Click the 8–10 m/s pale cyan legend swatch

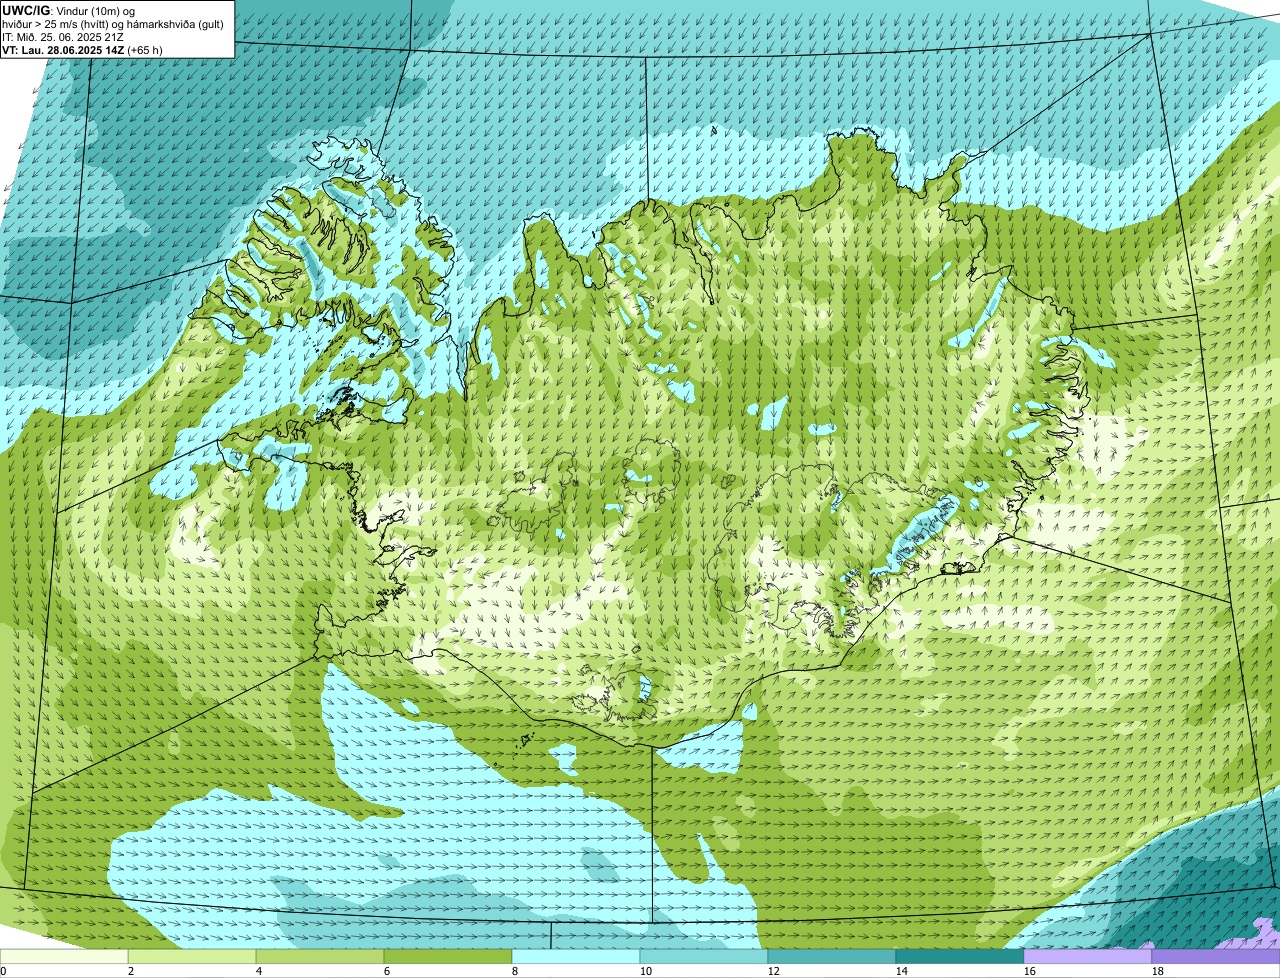click(x=576, y=956)
